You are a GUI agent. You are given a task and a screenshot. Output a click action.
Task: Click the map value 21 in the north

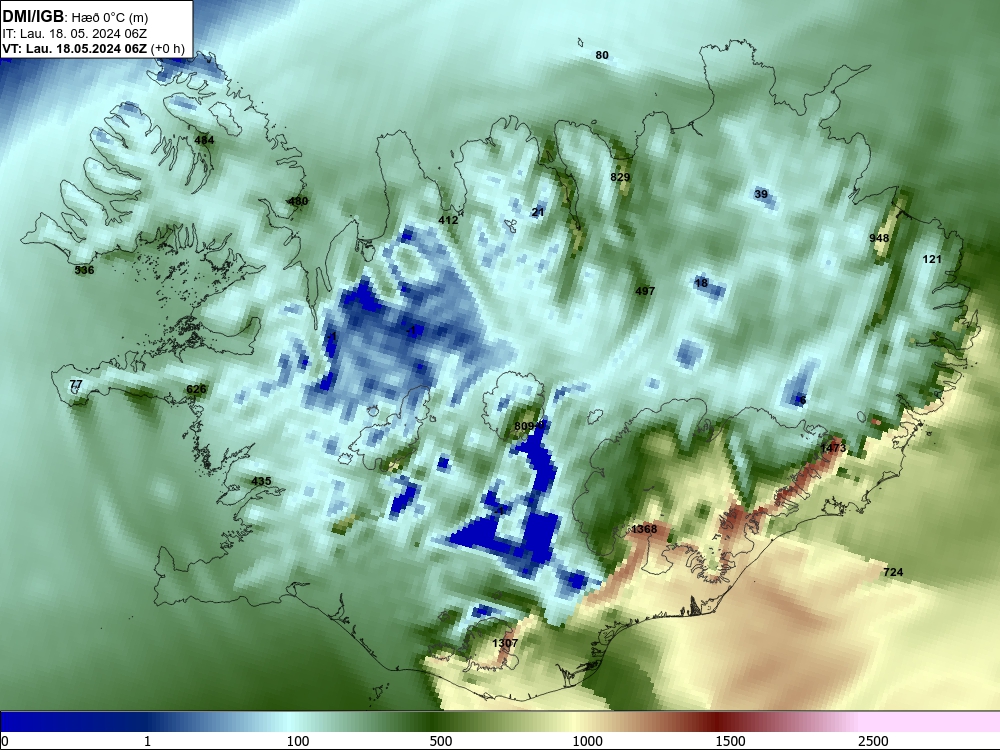538,212
